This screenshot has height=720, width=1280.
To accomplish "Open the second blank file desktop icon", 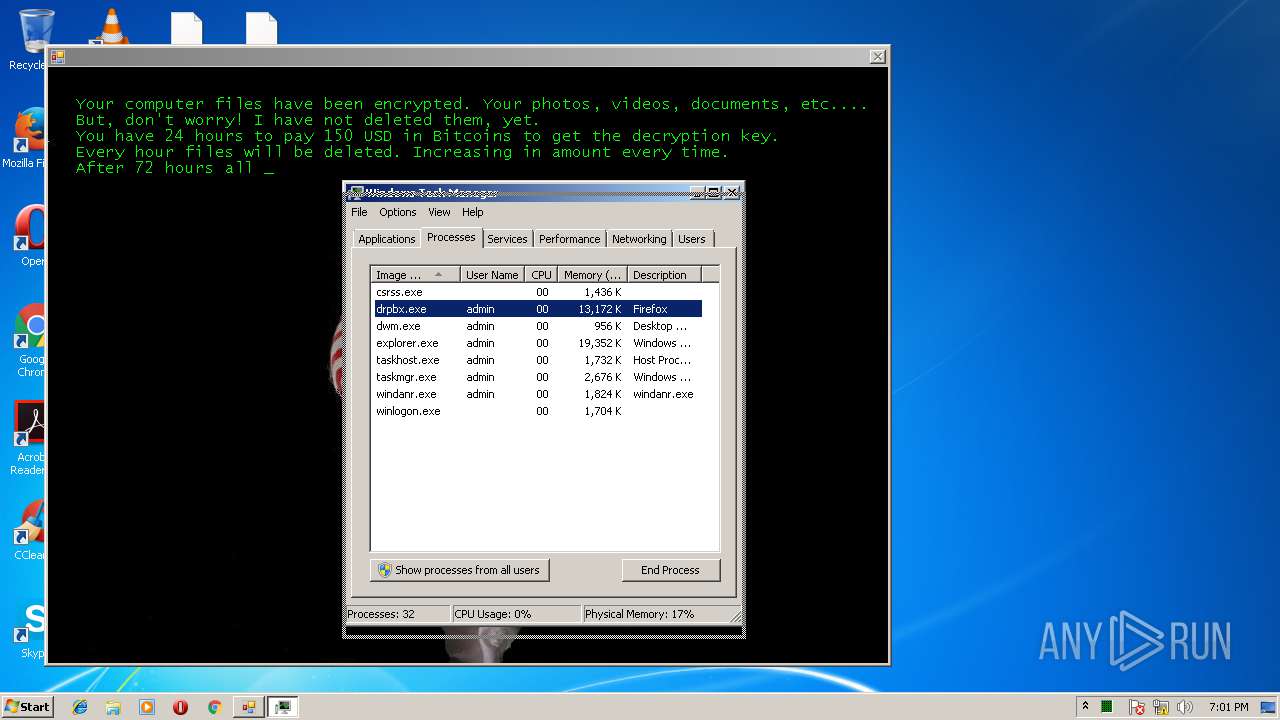I will 261,28.
